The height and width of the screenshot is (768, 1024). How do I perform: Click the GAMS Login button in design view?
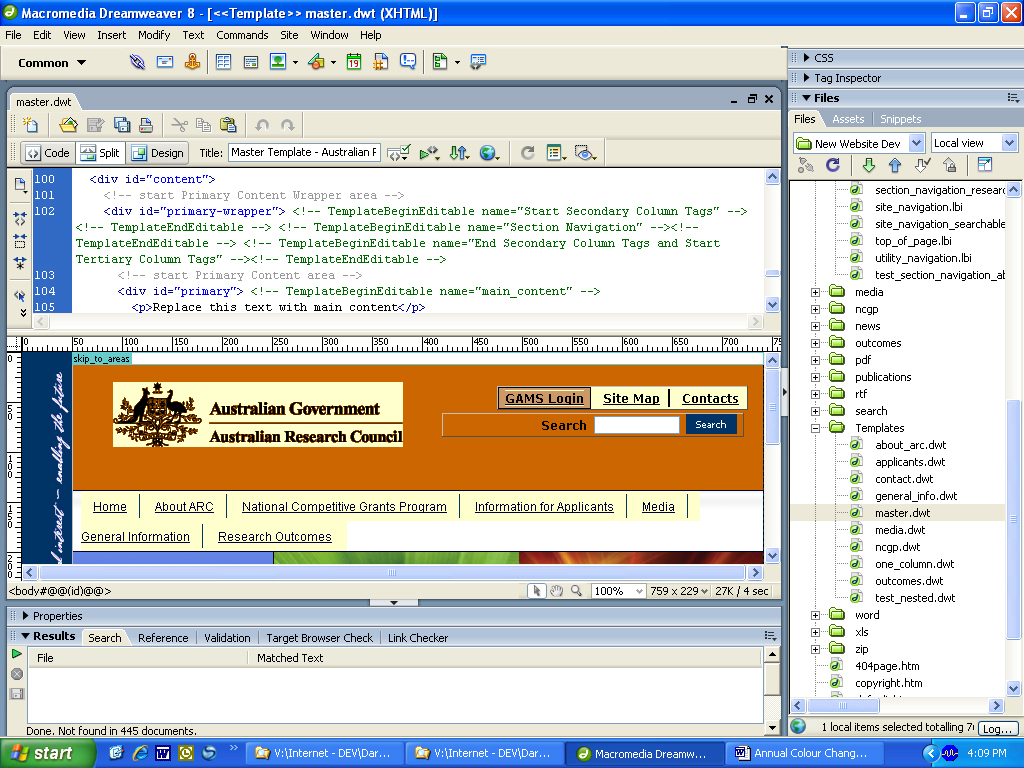click(544, 398)
